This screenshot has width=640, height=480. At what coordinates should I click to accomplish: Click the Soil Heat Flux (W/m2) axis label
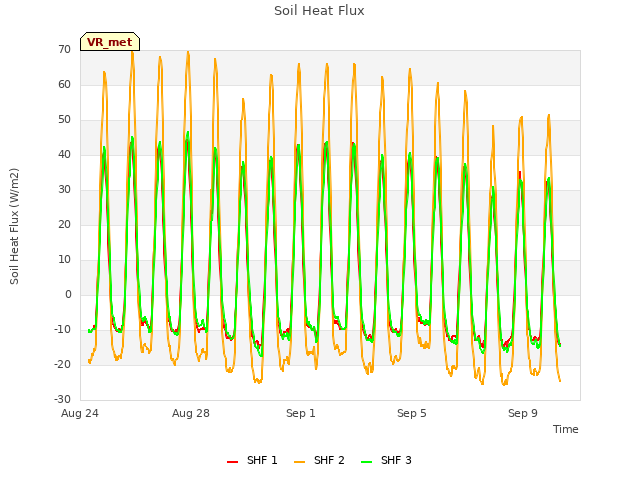[14, 226]
